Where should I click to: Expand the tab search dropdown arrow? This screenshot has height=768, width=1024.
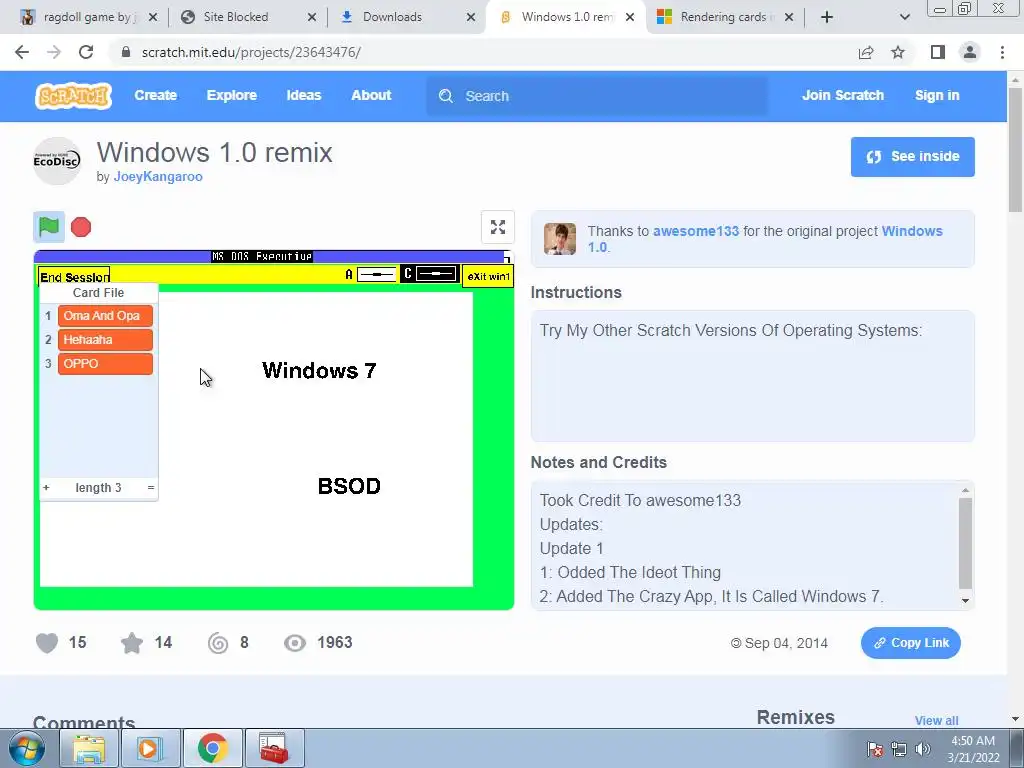[904, 17]
